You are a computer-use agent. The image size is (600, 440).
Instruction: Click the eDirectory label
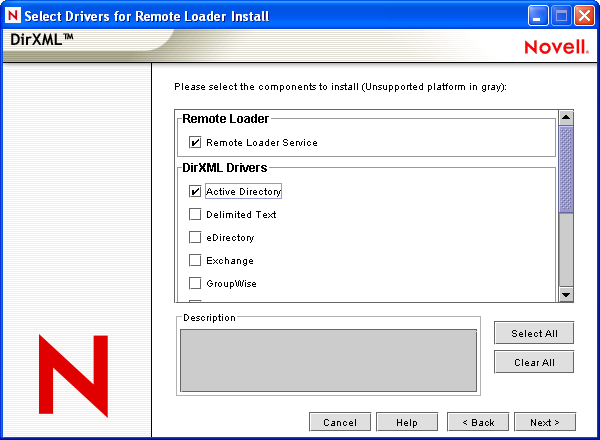[x=230, y=238]
